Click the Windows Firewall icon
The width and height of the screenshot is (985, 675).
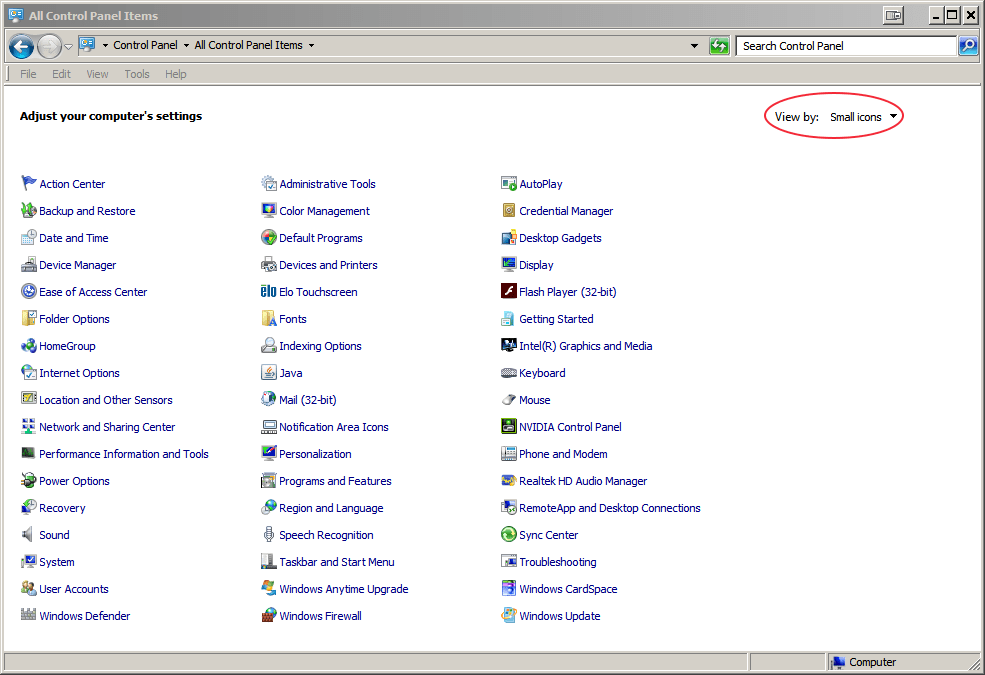[x=269, y=615]
